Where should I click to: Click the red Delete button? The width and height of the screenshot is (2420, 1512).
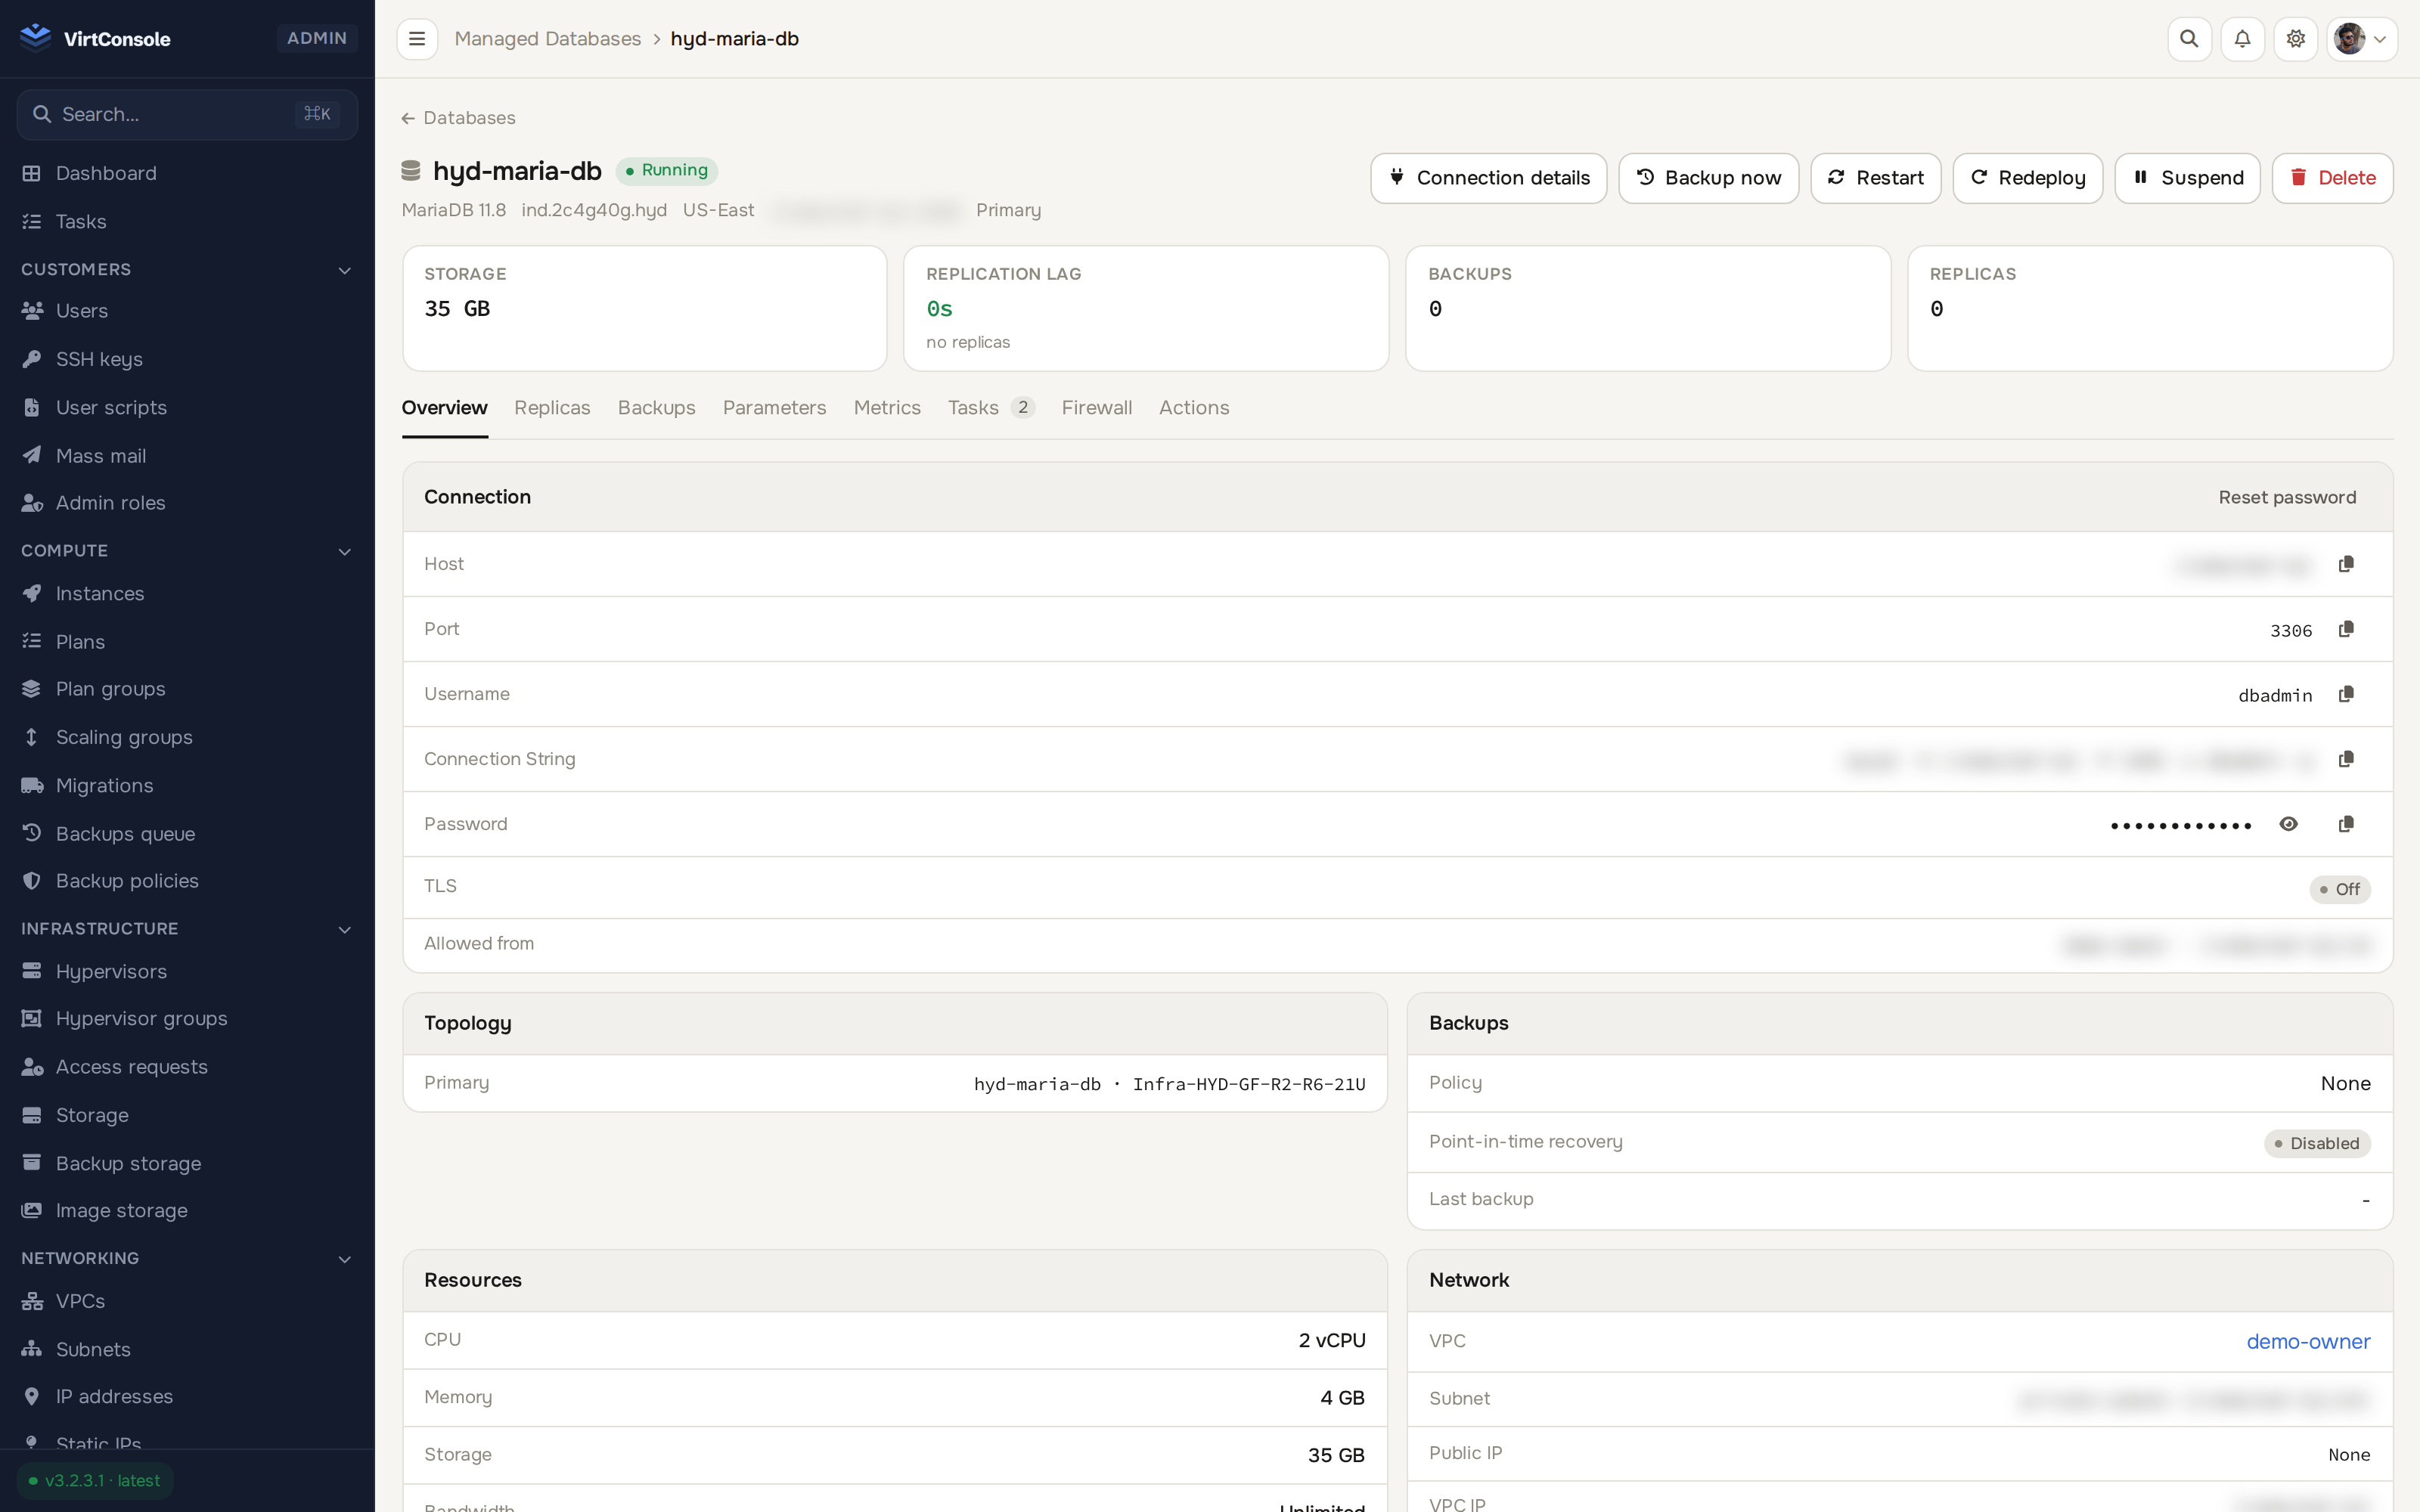point(2332,178)
